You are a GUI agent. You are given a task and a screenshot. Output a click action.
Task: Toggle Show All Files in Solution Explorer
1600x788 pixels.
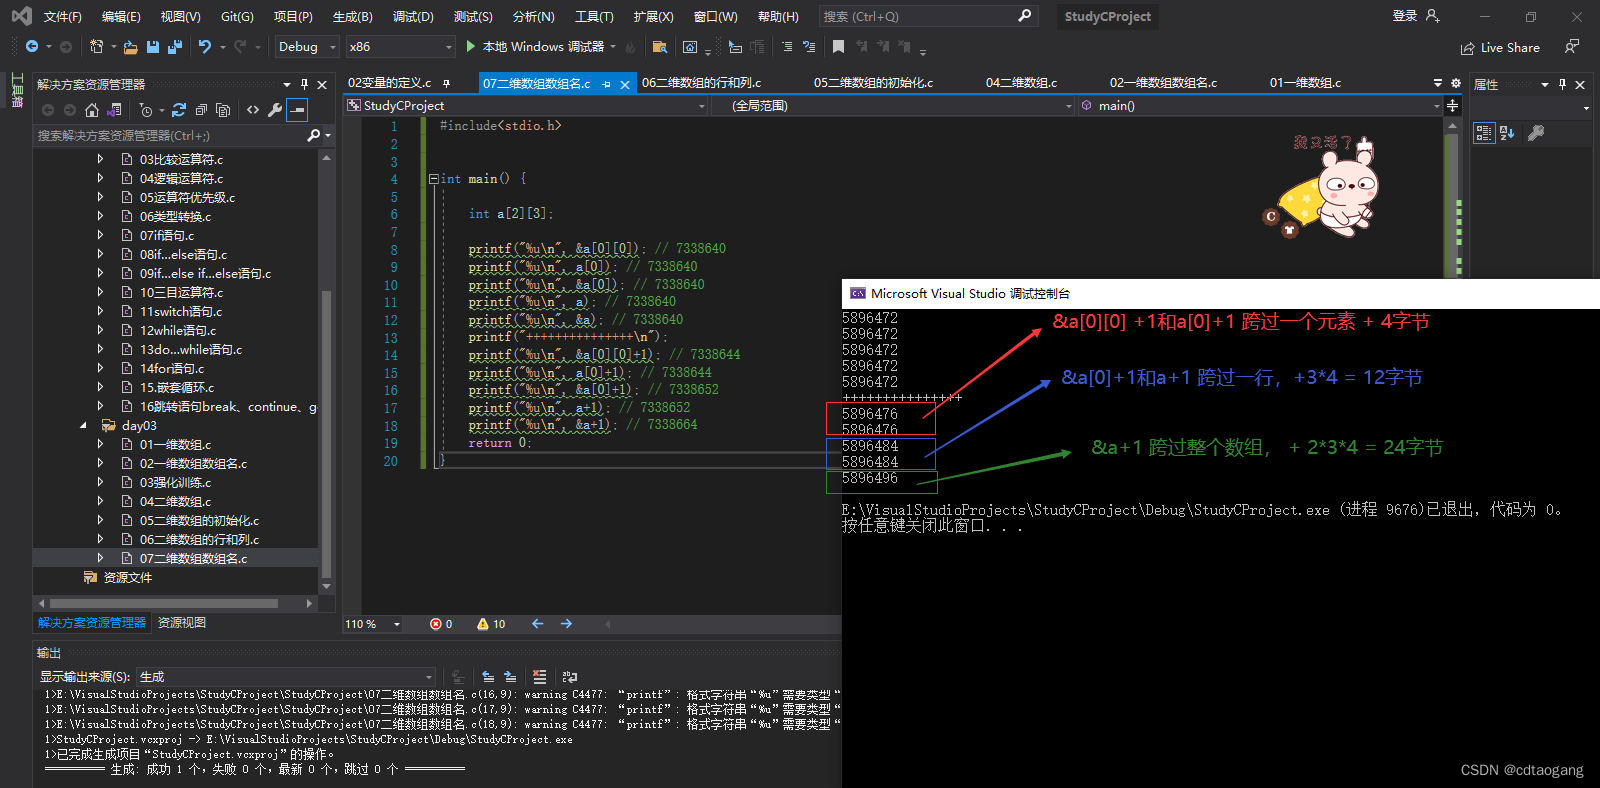223,110
